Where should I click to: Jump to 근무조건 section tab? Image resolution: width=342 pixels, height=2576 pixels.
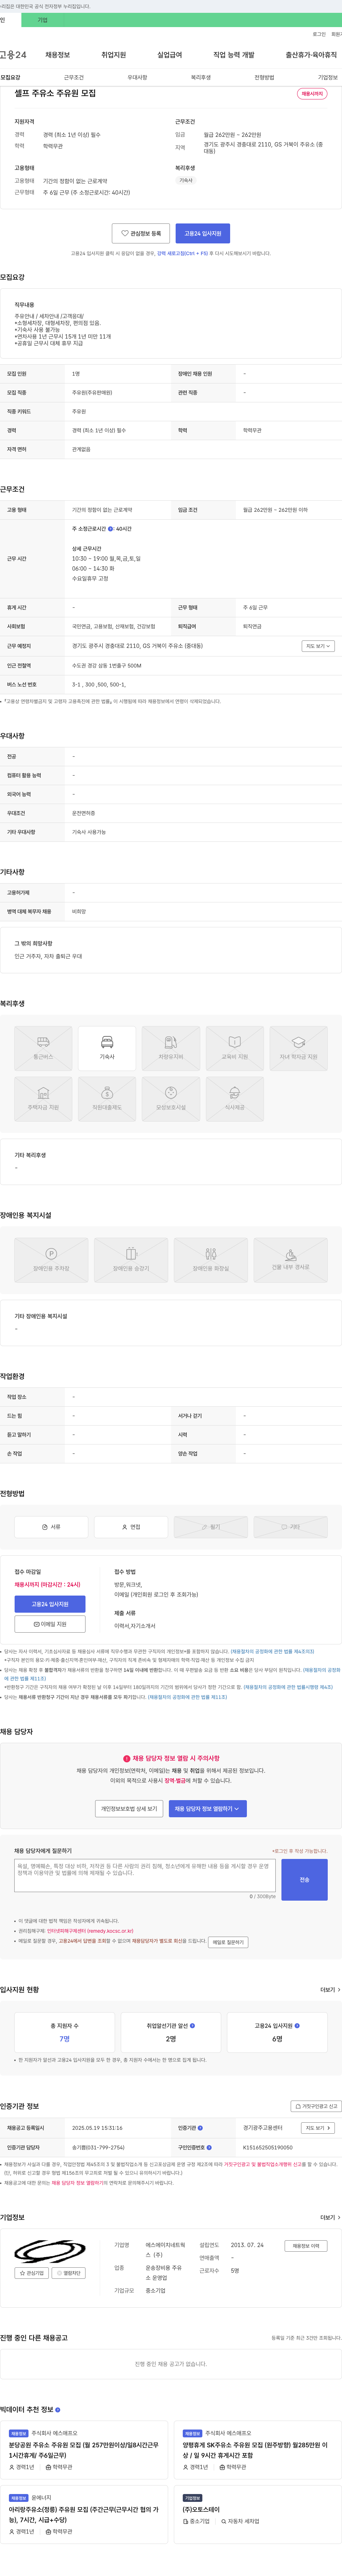(74, 77)
